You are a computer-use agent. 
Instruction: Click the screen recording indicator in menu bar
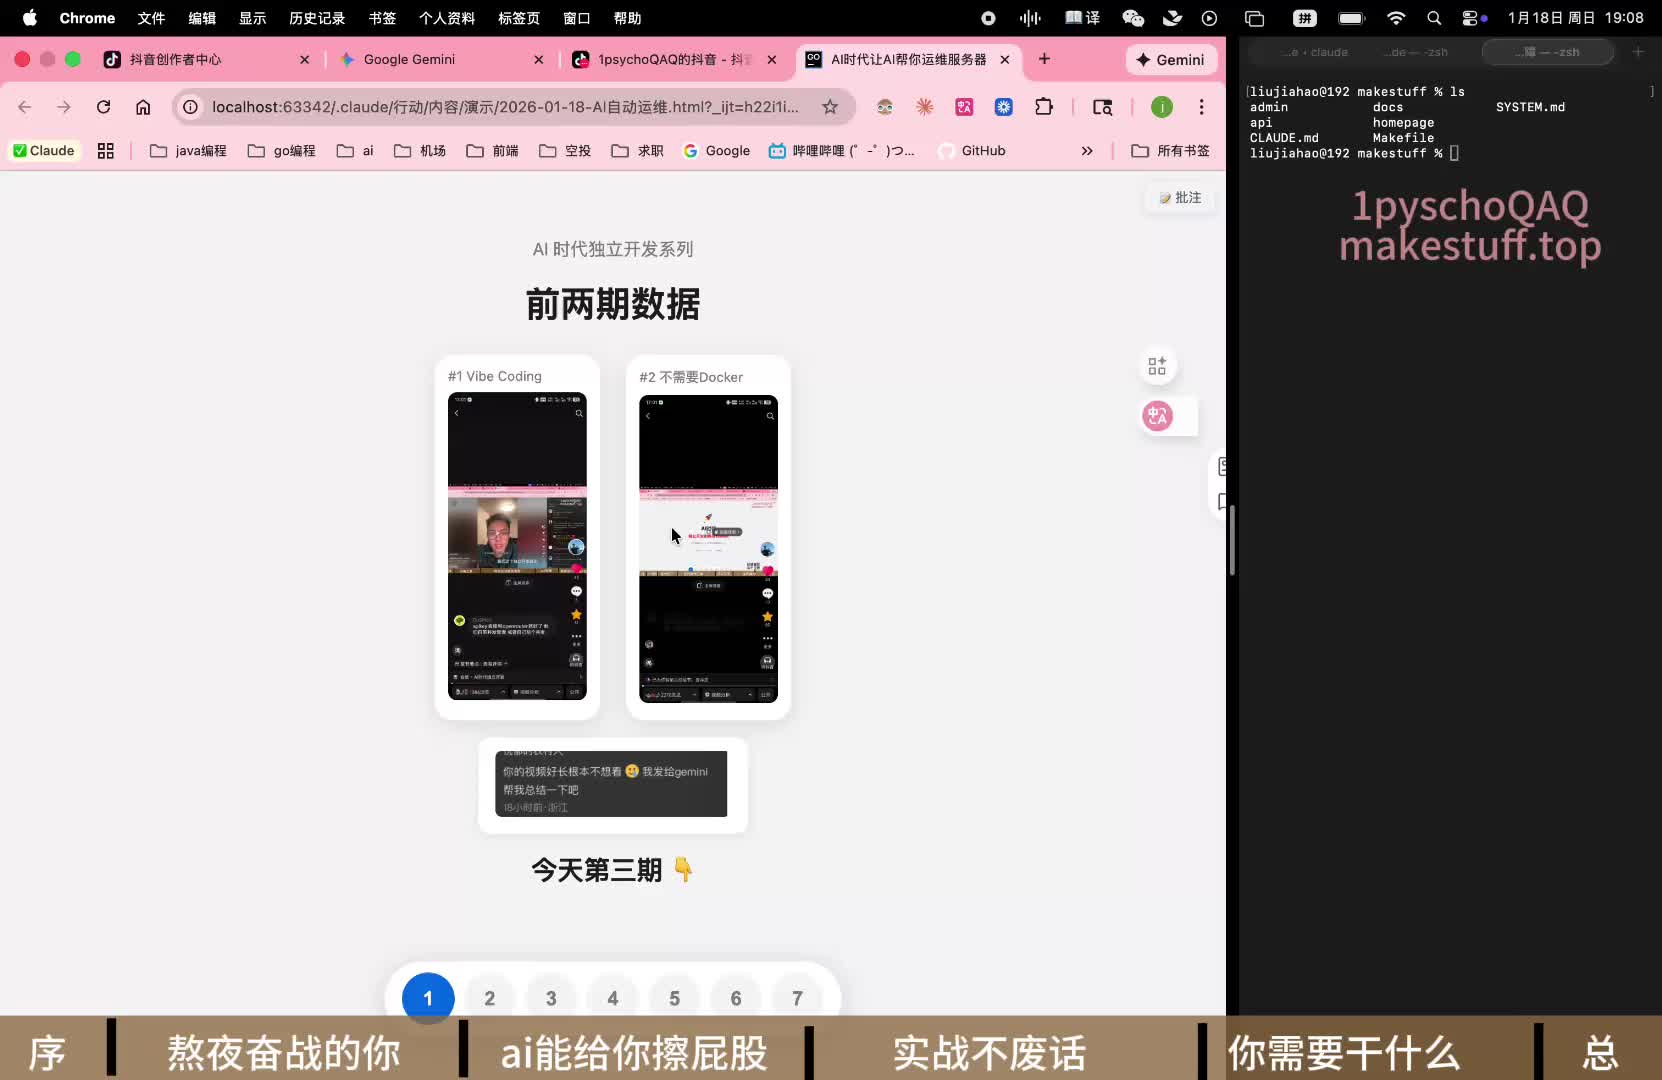coord(988,18)
